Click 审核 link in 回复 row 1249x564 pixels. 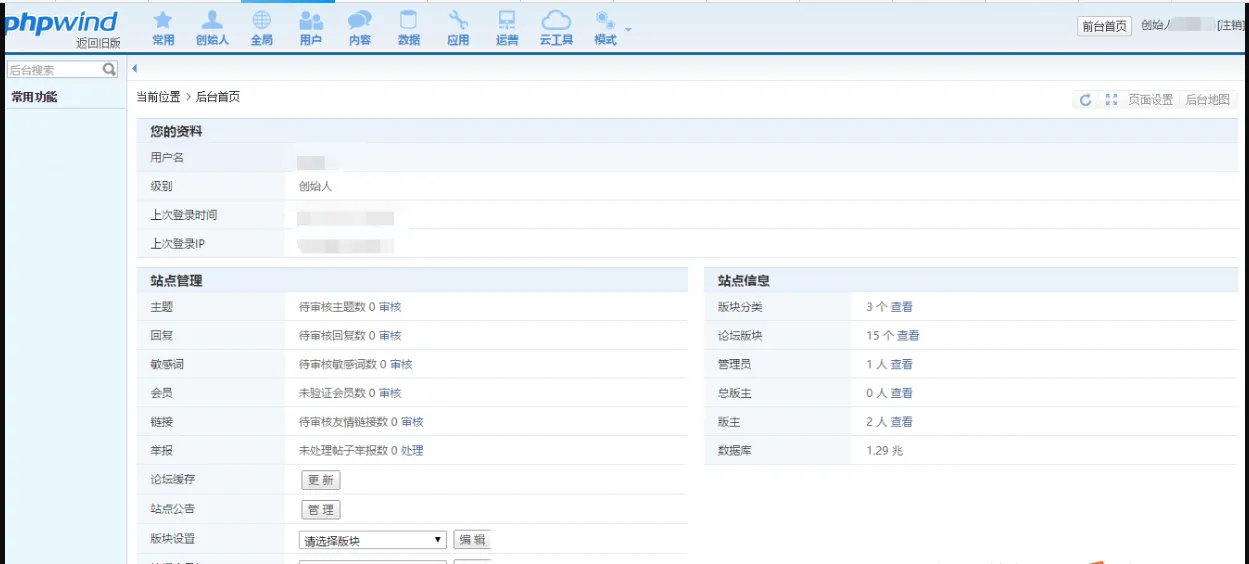click(390, 336)
